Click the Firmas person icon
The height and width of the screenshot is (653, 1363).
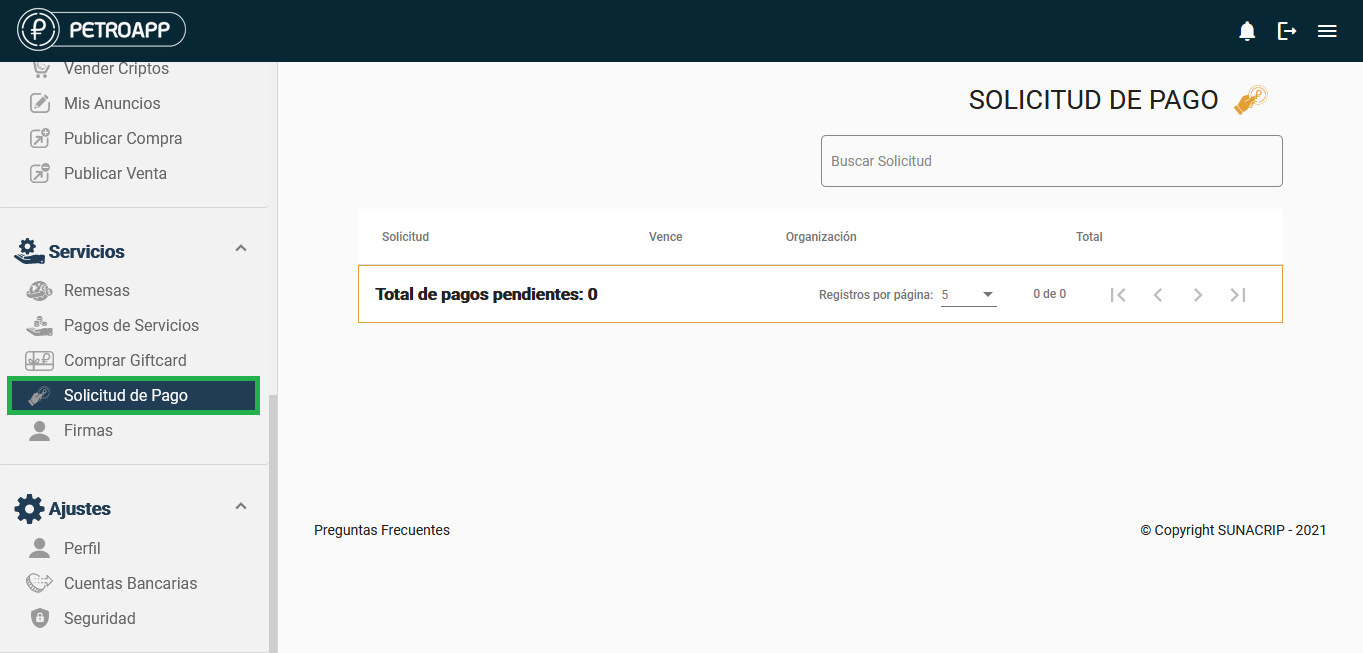click(x=39, y=430)
